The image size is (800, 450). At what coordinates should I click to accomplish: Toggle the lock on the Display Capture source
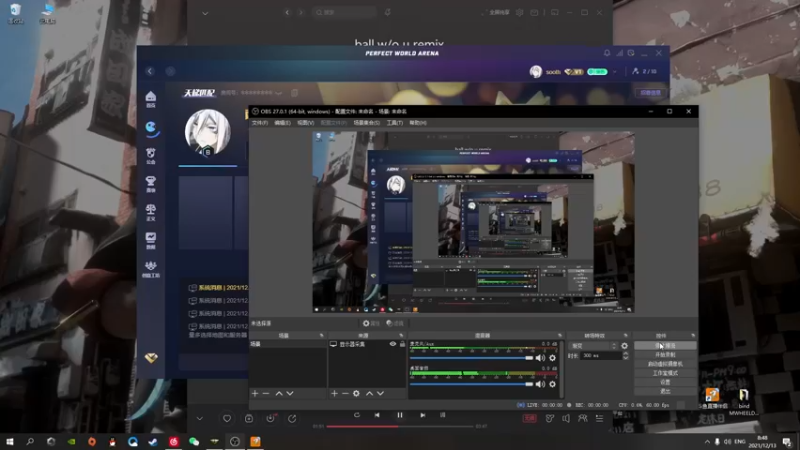pos(403,344)
